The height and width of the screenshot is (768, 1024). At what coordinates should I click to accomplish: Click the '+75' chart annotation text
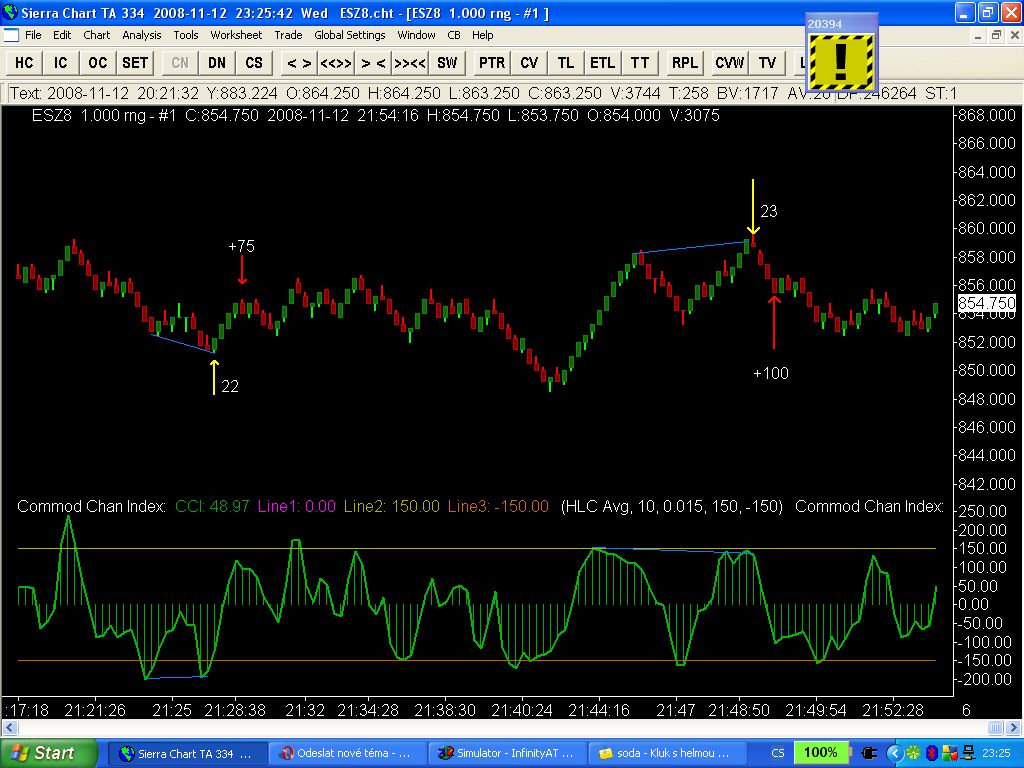(x=242, y=246)
